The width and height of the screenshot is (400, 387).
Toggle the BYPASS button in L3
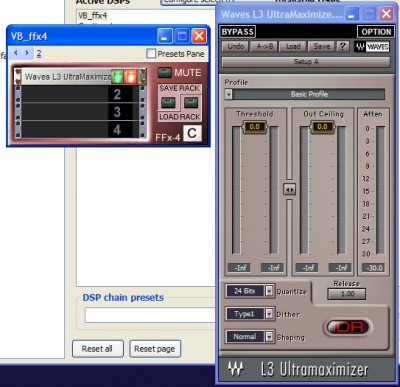238,32
